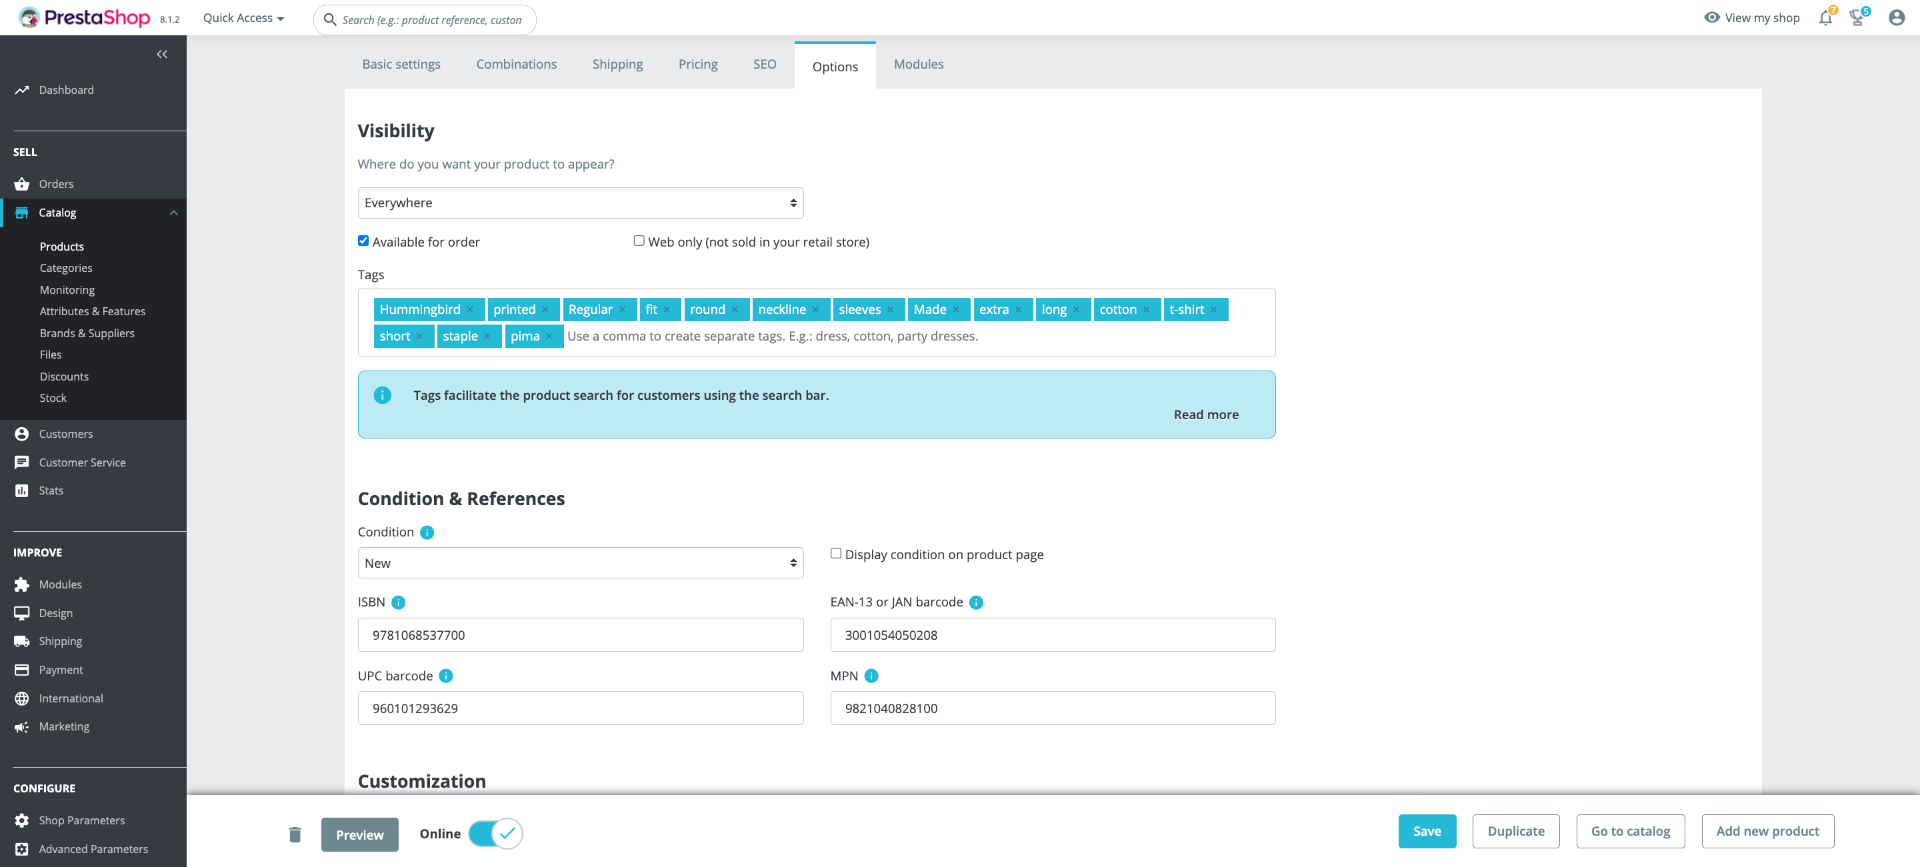The image size is (1920, 867).
Task: Click the Customers person icon
Action: (x=22, y=434)
